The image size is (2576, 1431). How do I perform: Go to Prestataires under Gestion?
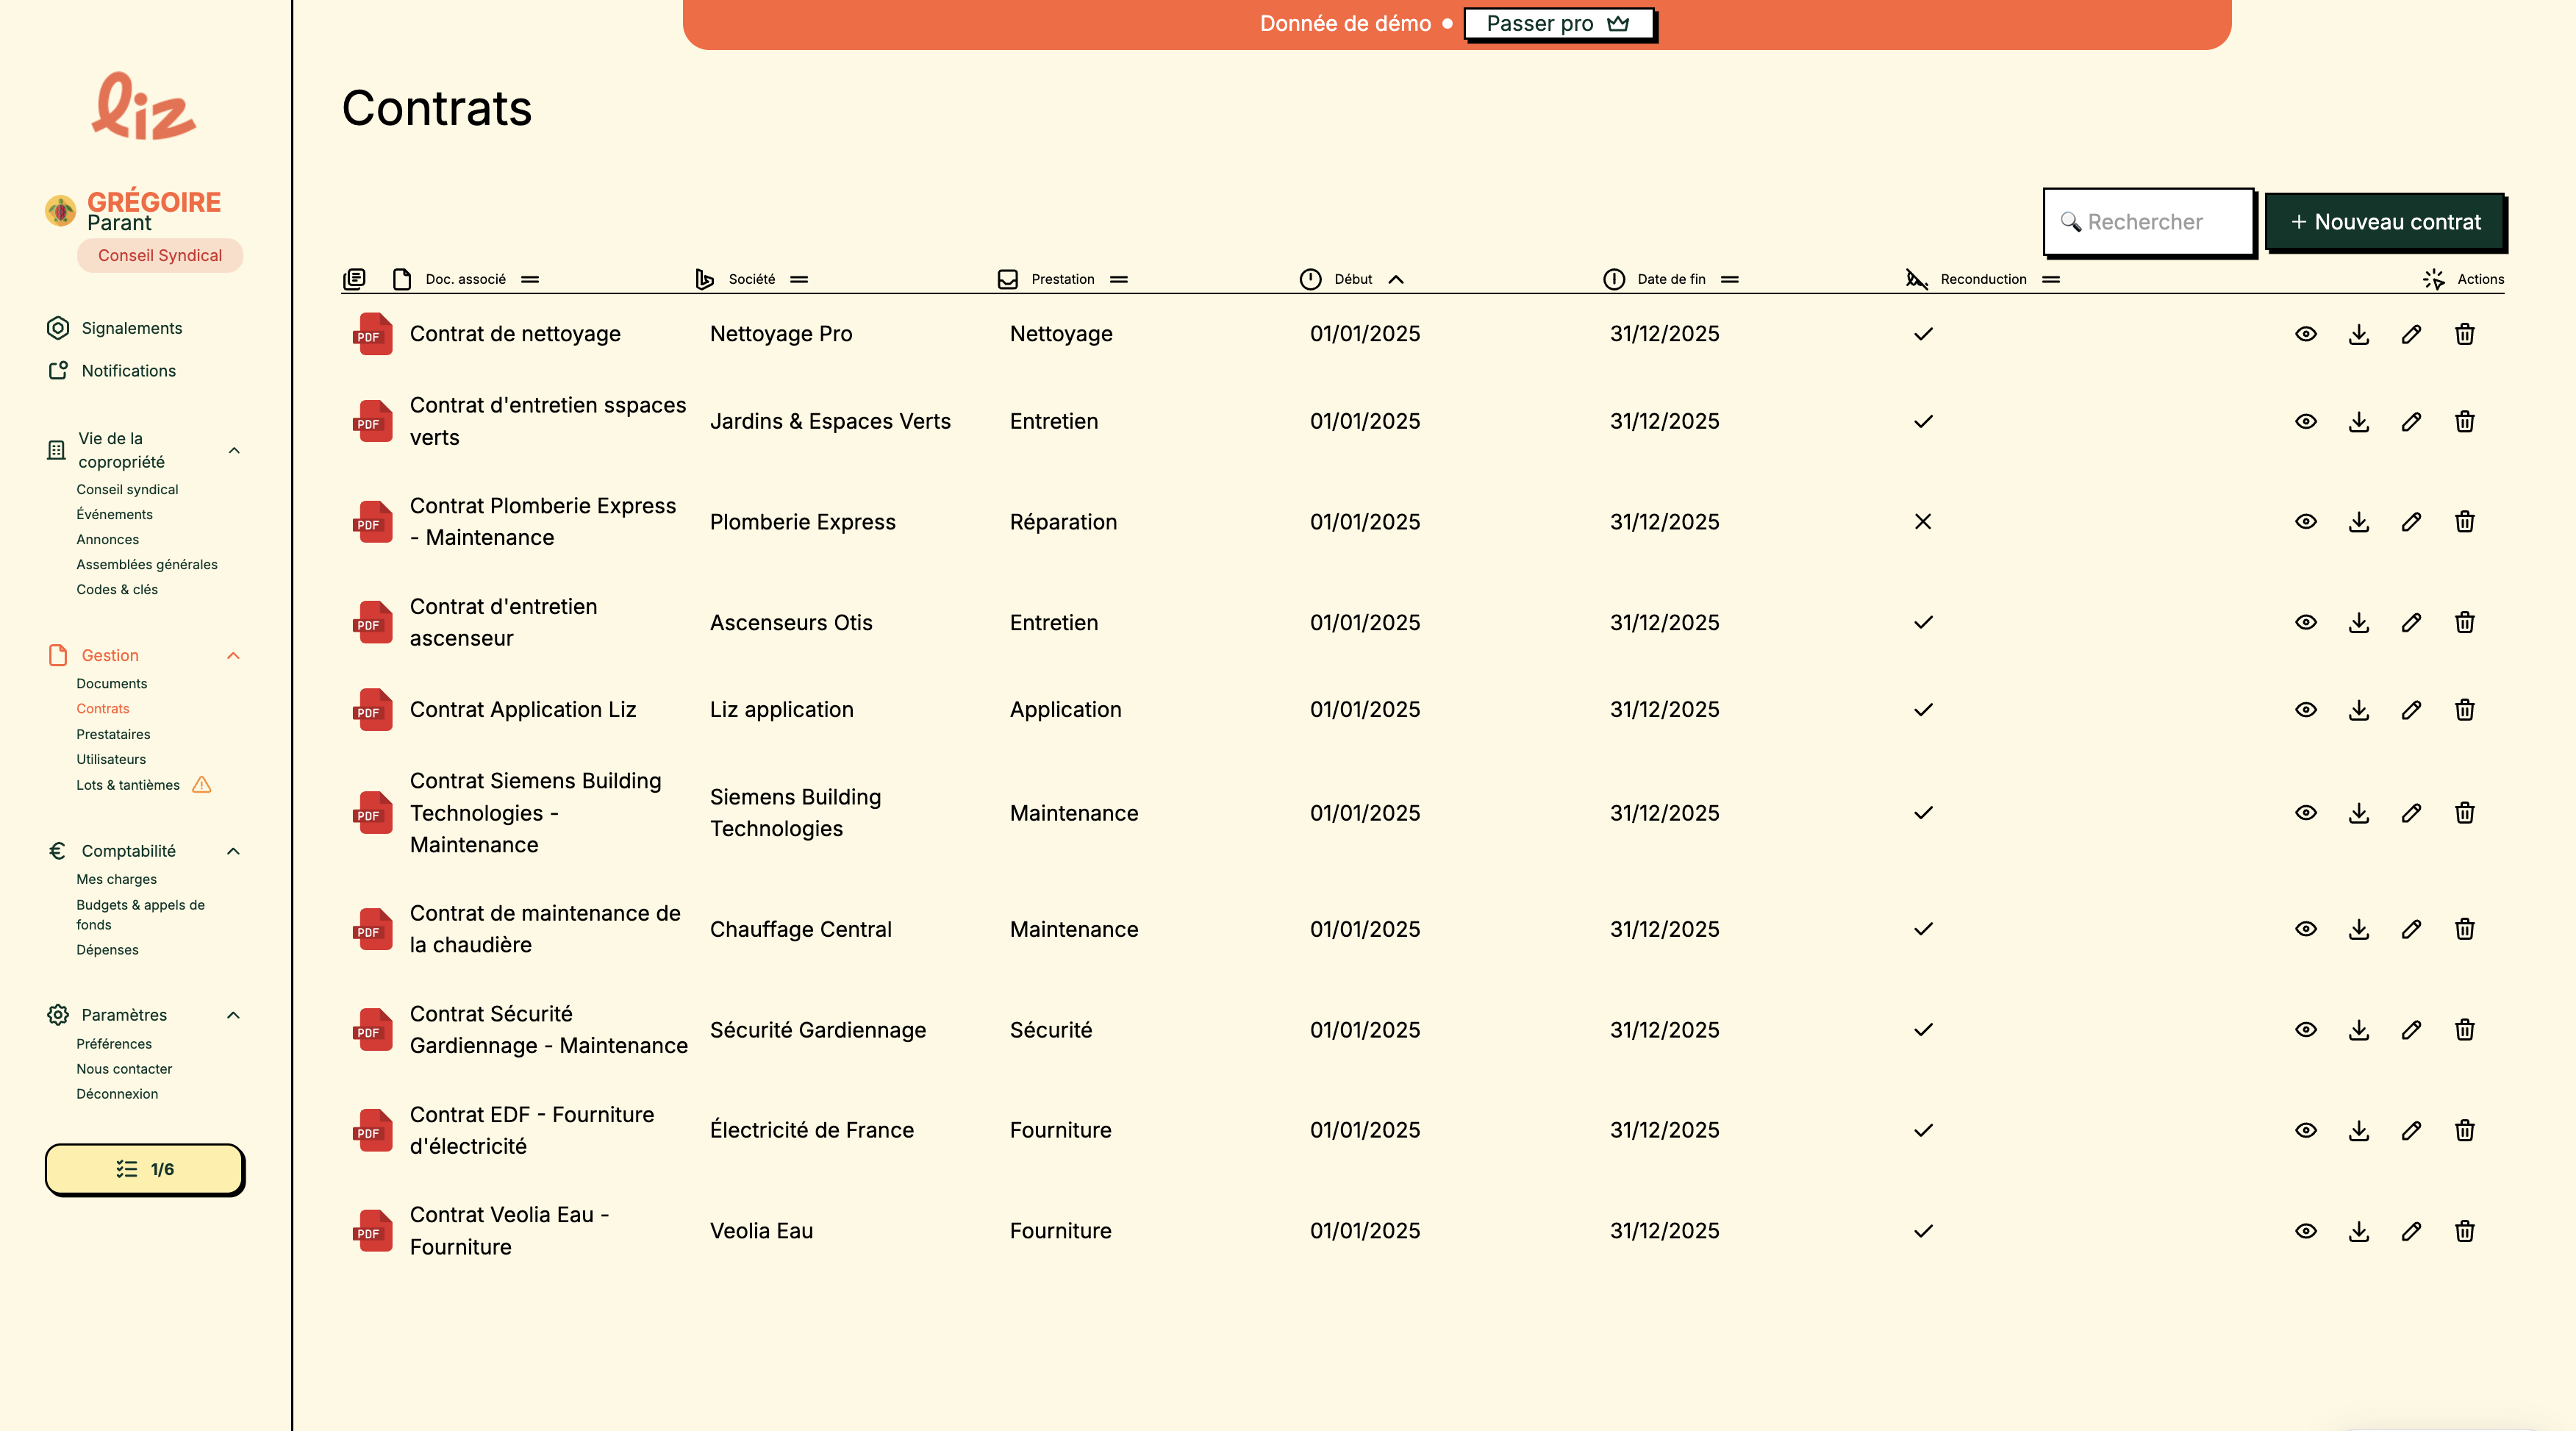click(x=113, y=734)
